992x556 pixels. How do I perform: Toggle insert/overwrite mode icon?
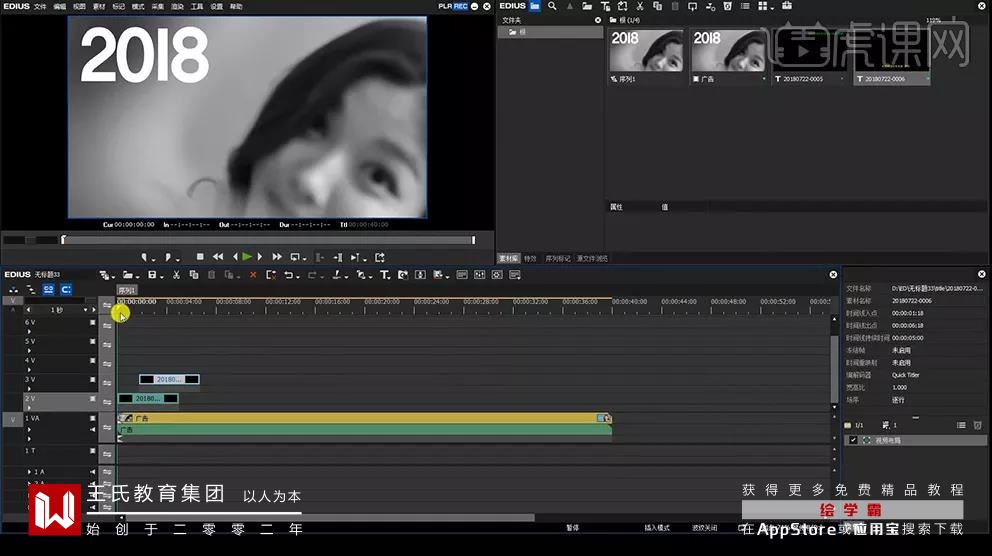pos(13,289)
